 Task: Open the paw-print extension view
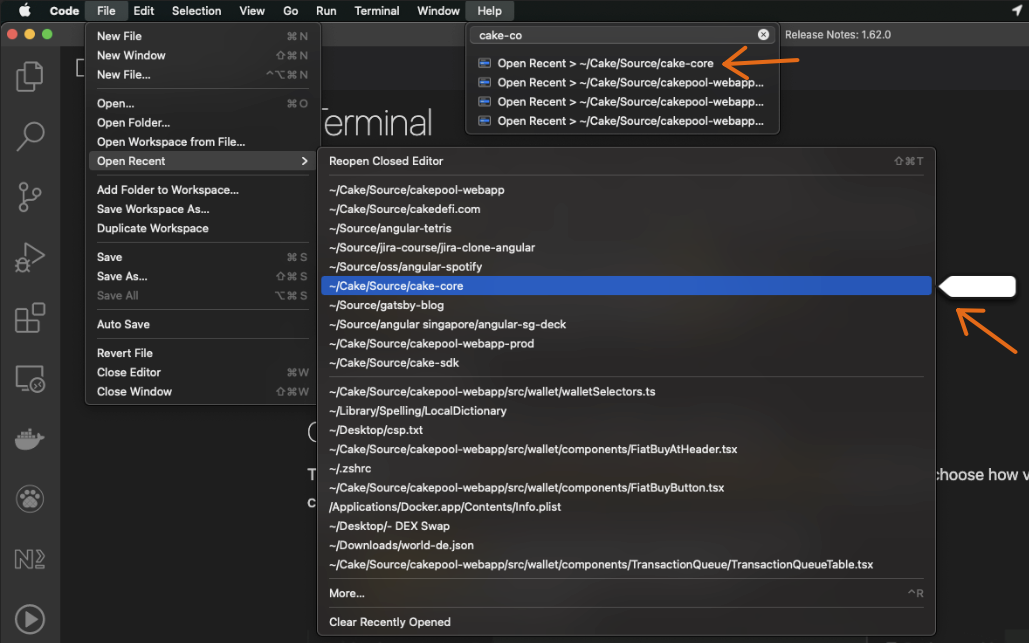click(30, 499)
